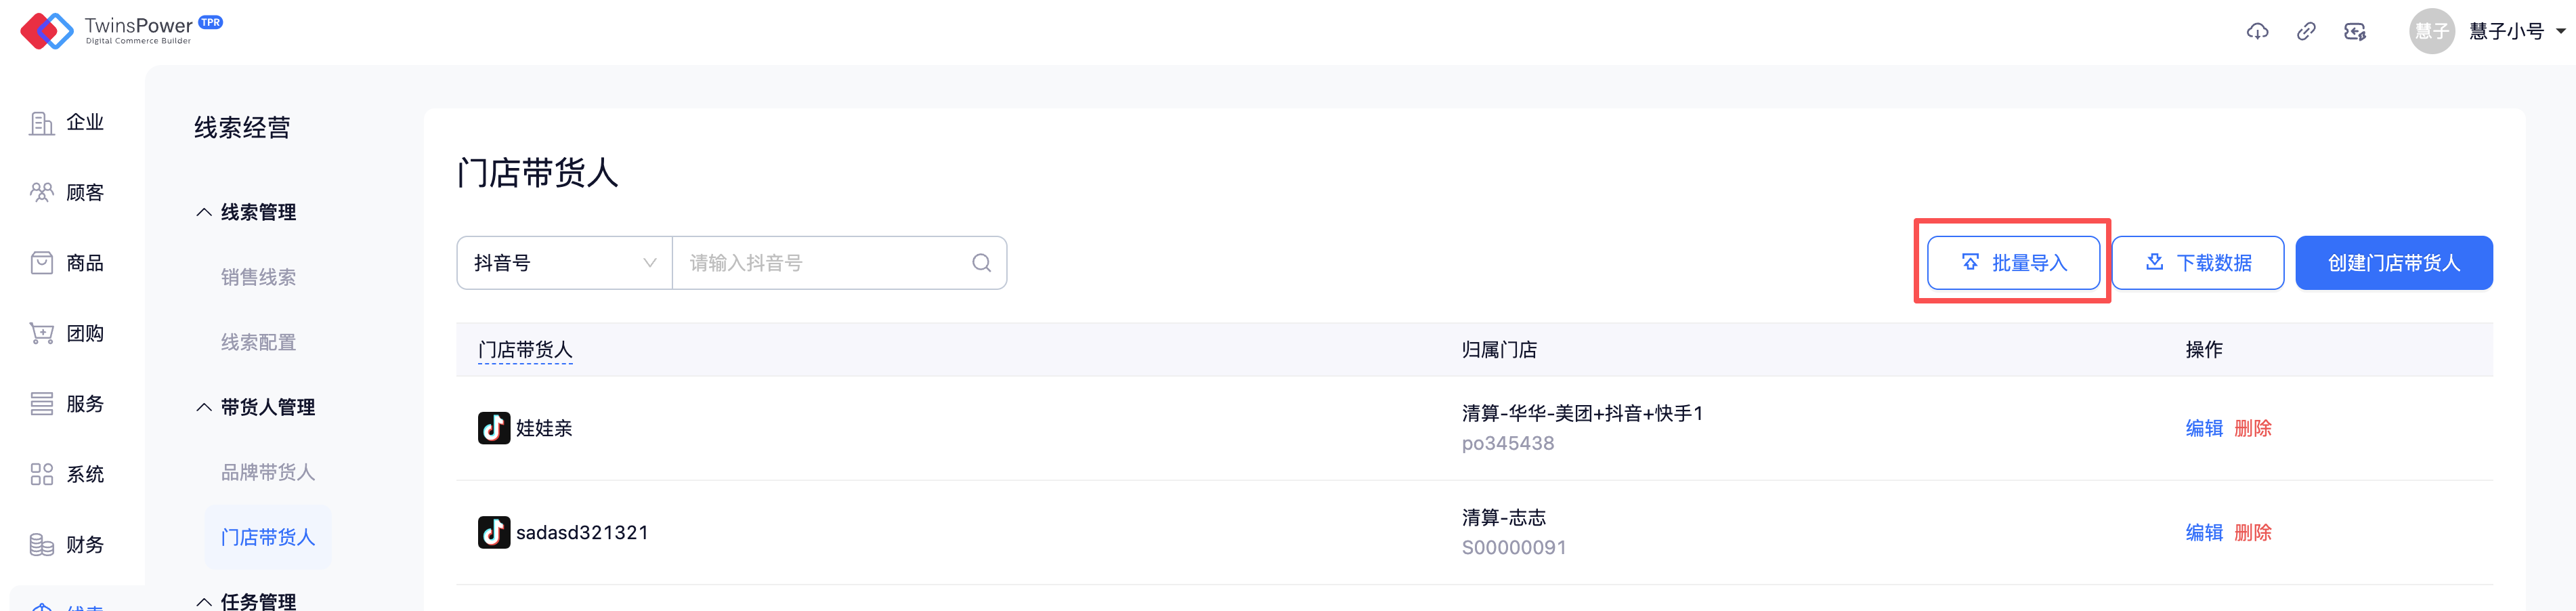
Task: Open the 抖音号 search type dropdown
Action: [564, 263]
